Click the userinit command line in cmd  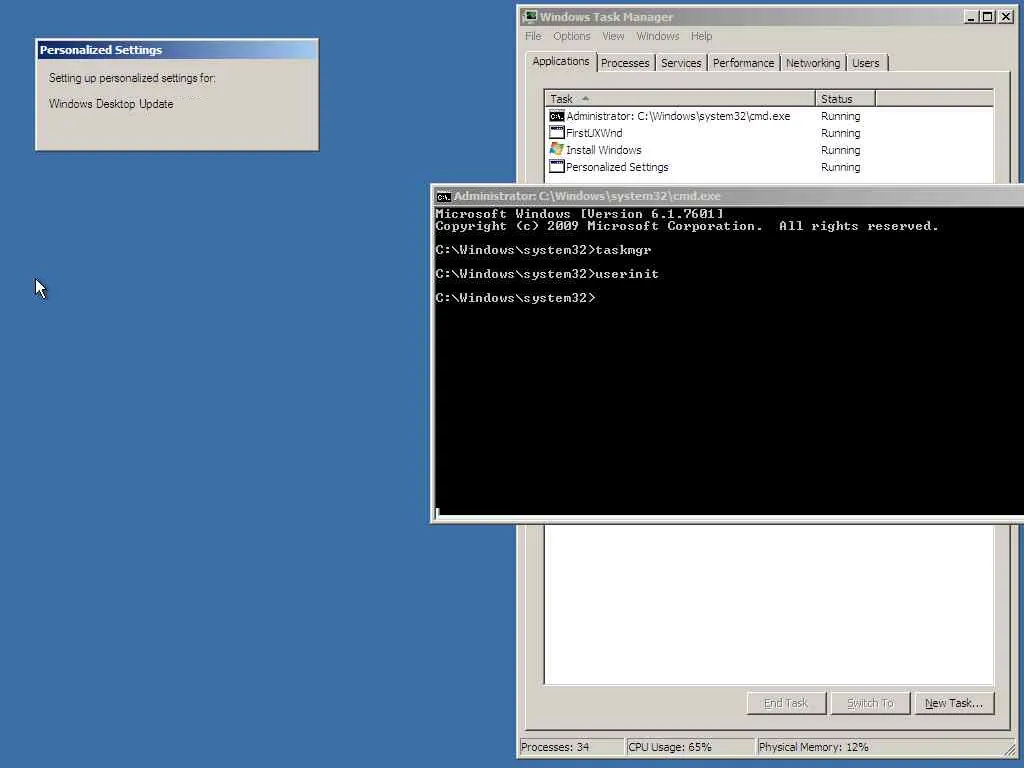[547, 274]
